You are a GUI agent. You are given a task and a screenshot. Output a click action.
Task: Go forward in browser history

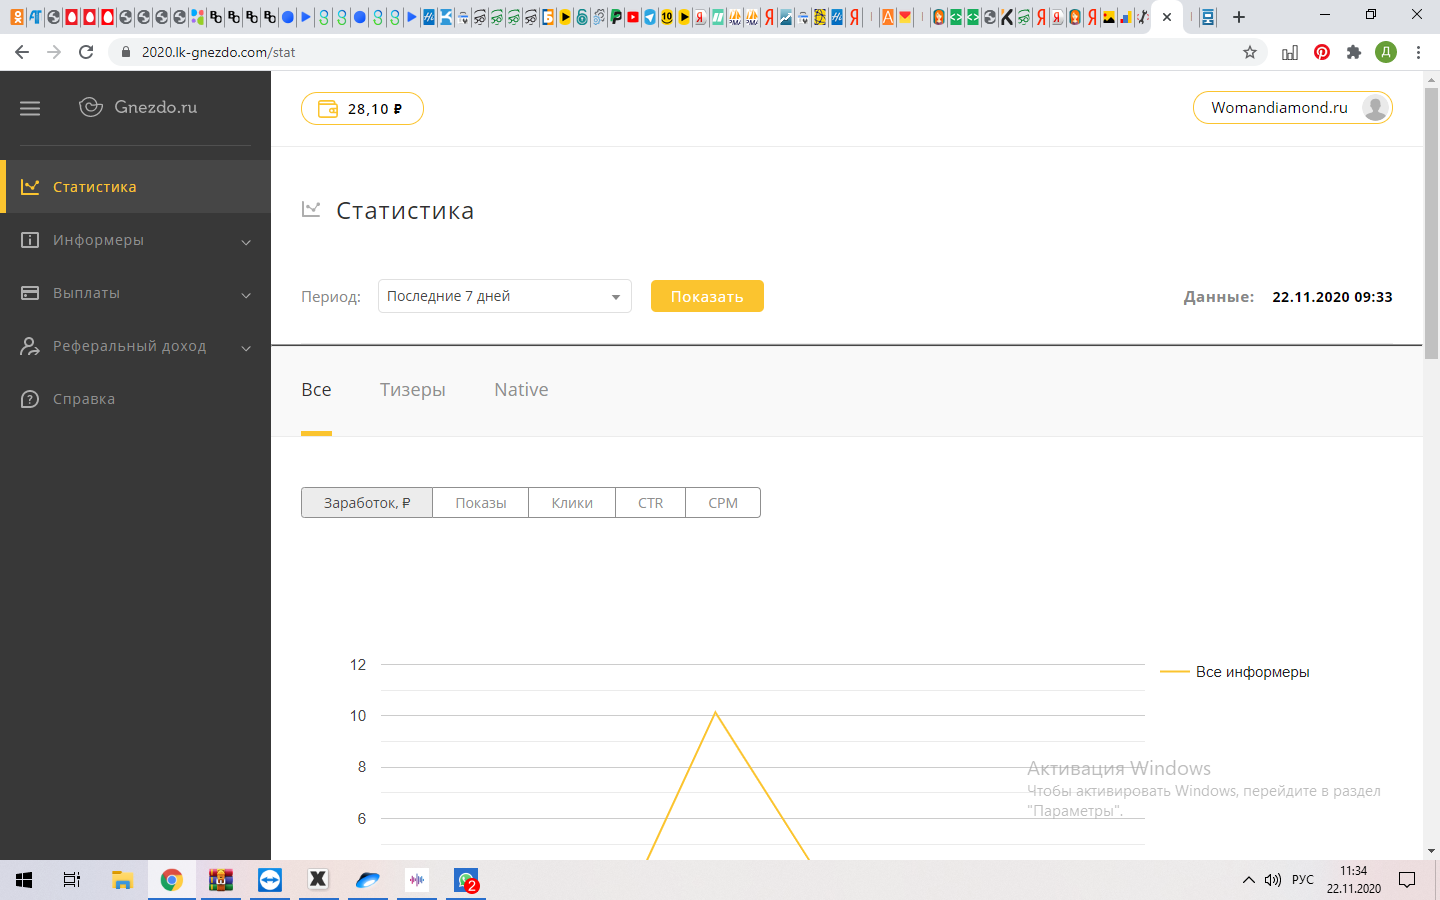pyautogui.click(x=54, y=52)
